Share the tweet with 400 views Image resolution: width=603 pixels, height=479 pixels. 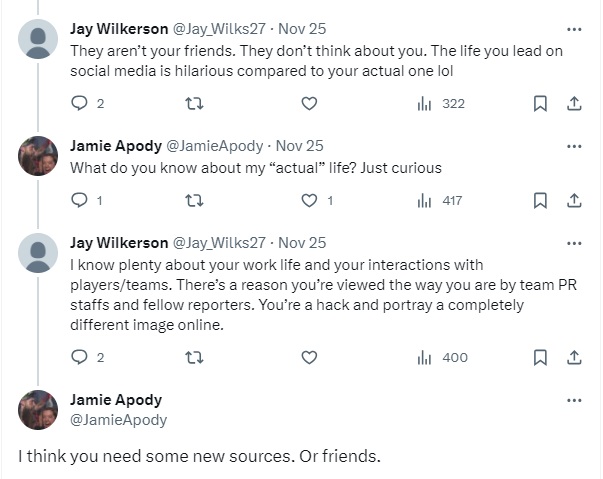(574, 357)
